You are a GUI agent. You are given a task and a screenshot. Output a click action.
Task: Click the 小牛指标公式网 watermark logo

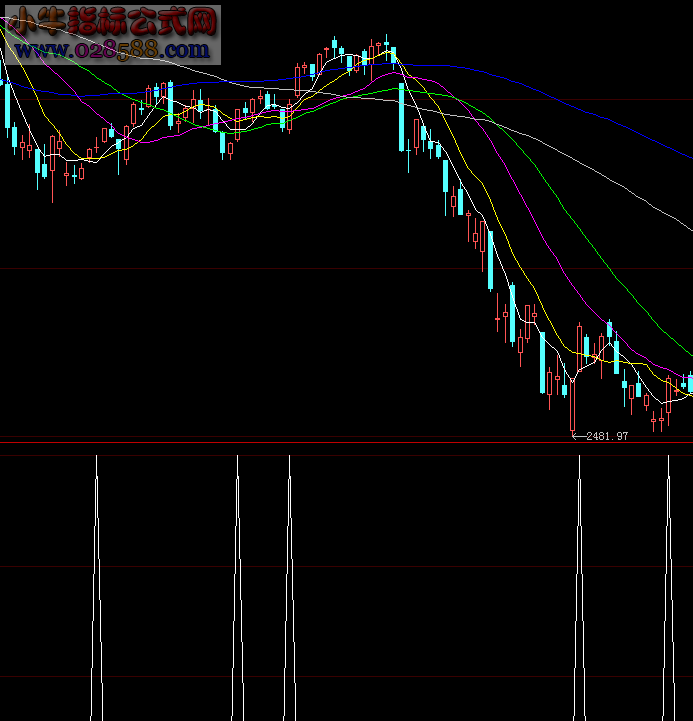[x=112, y=19]
